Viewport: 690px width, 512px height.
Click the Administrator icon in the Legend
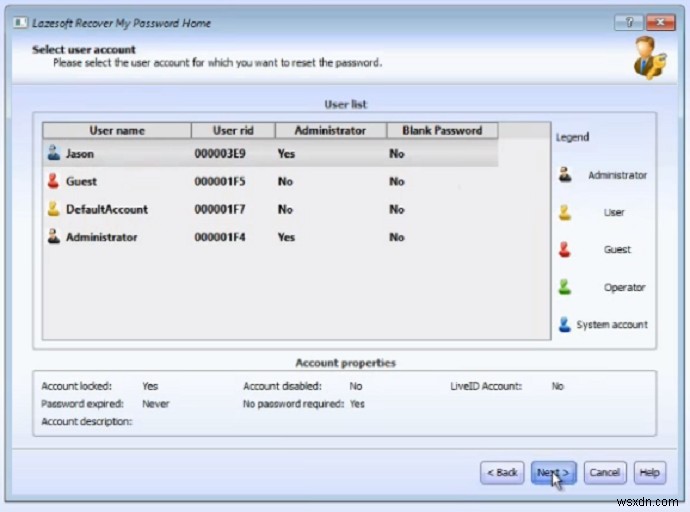pos(565,175)
